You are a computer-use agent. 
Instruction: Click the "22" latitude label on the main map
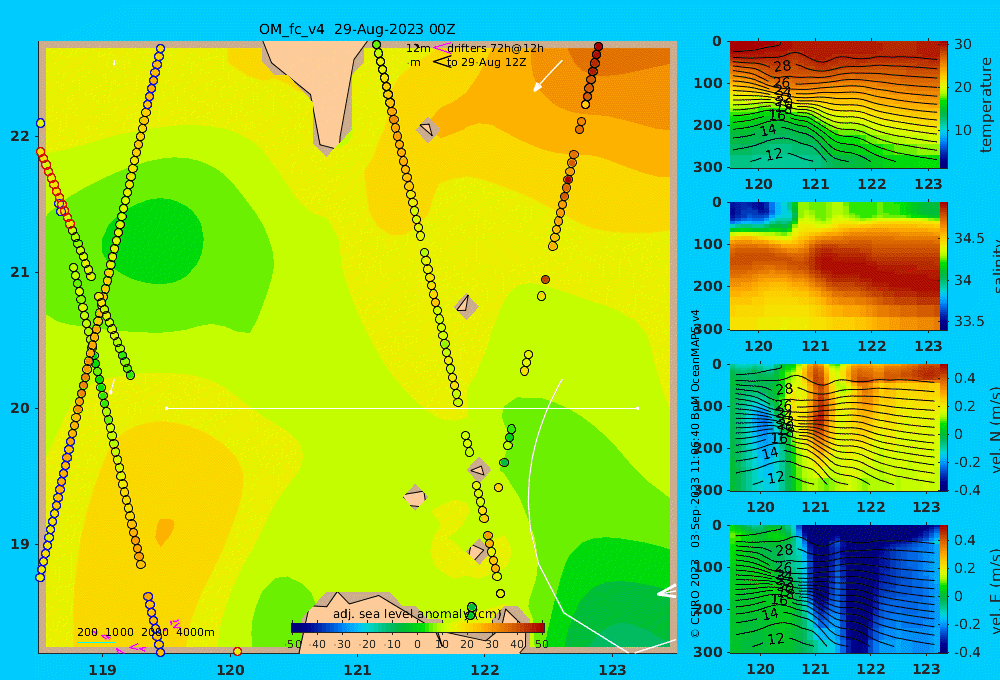click(20, 136)
